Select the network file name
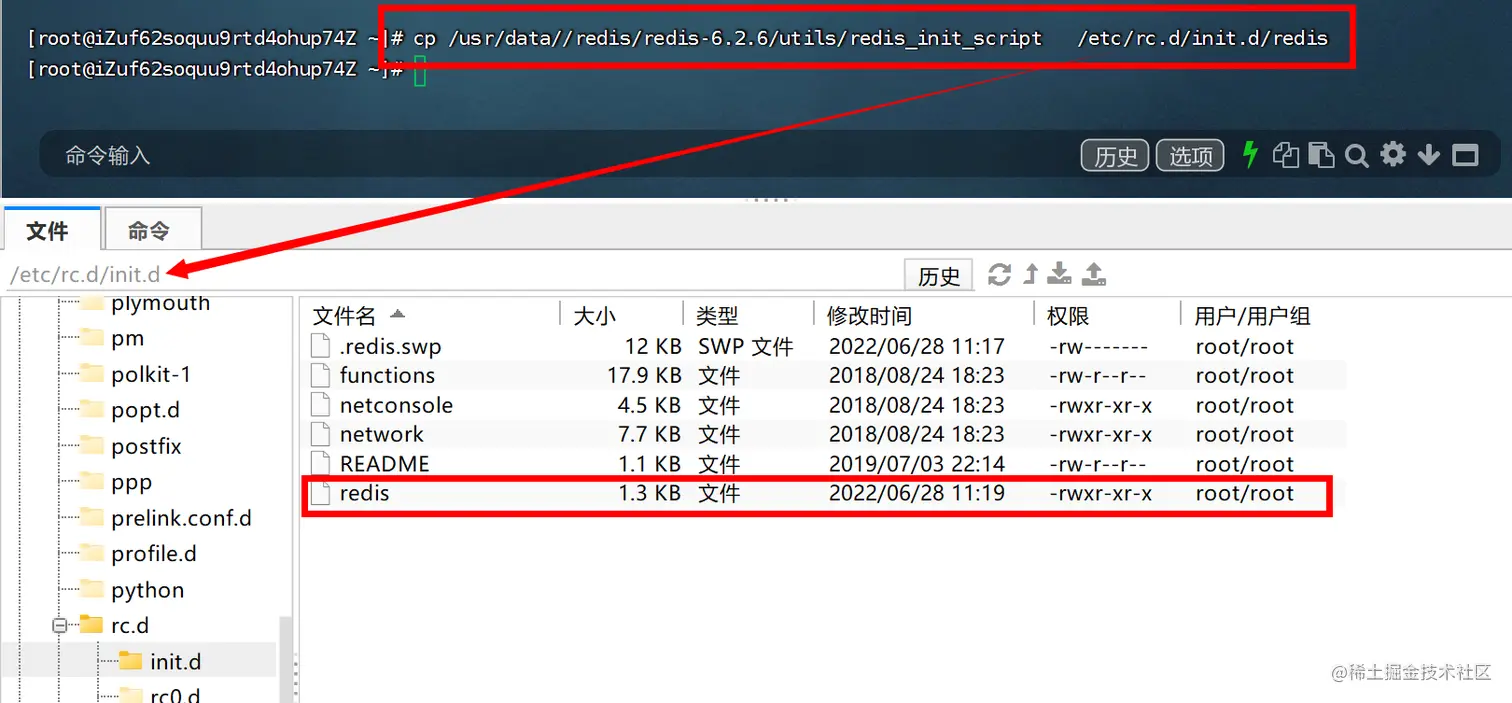Image resolution: width=1512 pixels, height=703 pixels. (x=381, y=435)
